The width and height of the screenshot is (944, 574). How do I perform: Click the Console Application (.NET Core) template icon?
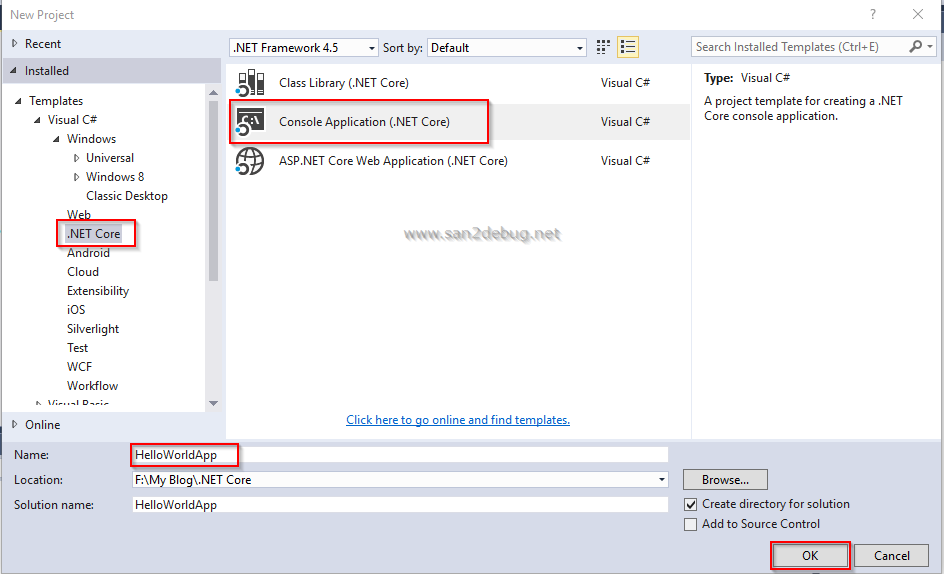[x=250, y=122]
